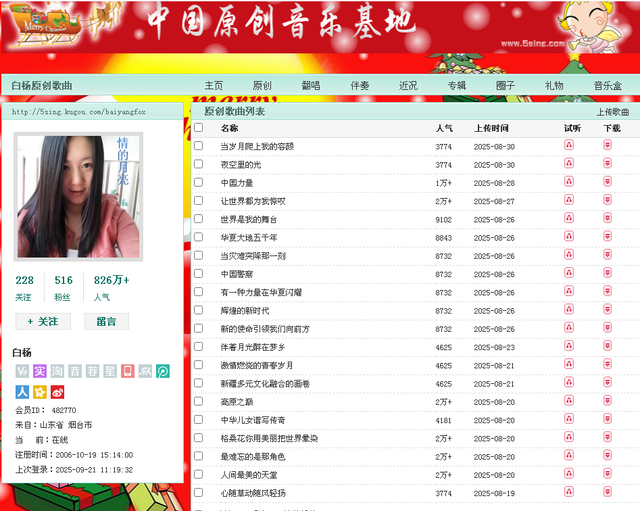This screenshot has width=640, height=511.
Task: Open the song 激情燃烧的青春岁月
Action: [257, 365]
